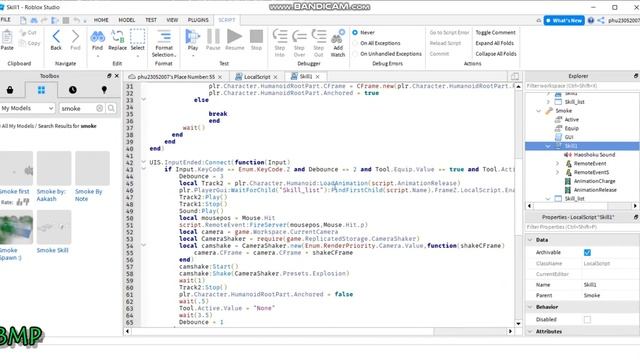Screen dimensions: 640x360
Task: Open Toolbox Marketplace lock-bag tab icon
Action: (10, 90)
